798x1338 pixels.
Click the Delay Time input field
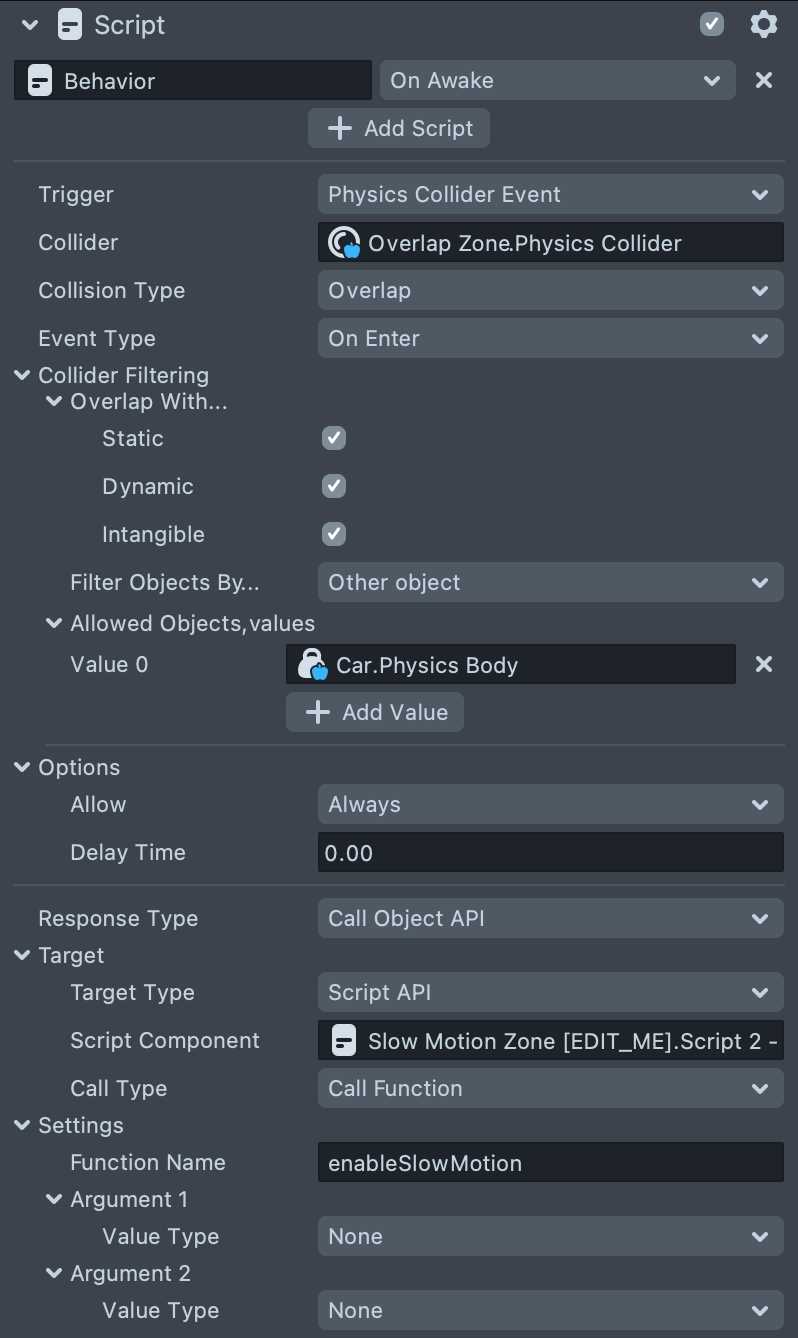[550, 853]
